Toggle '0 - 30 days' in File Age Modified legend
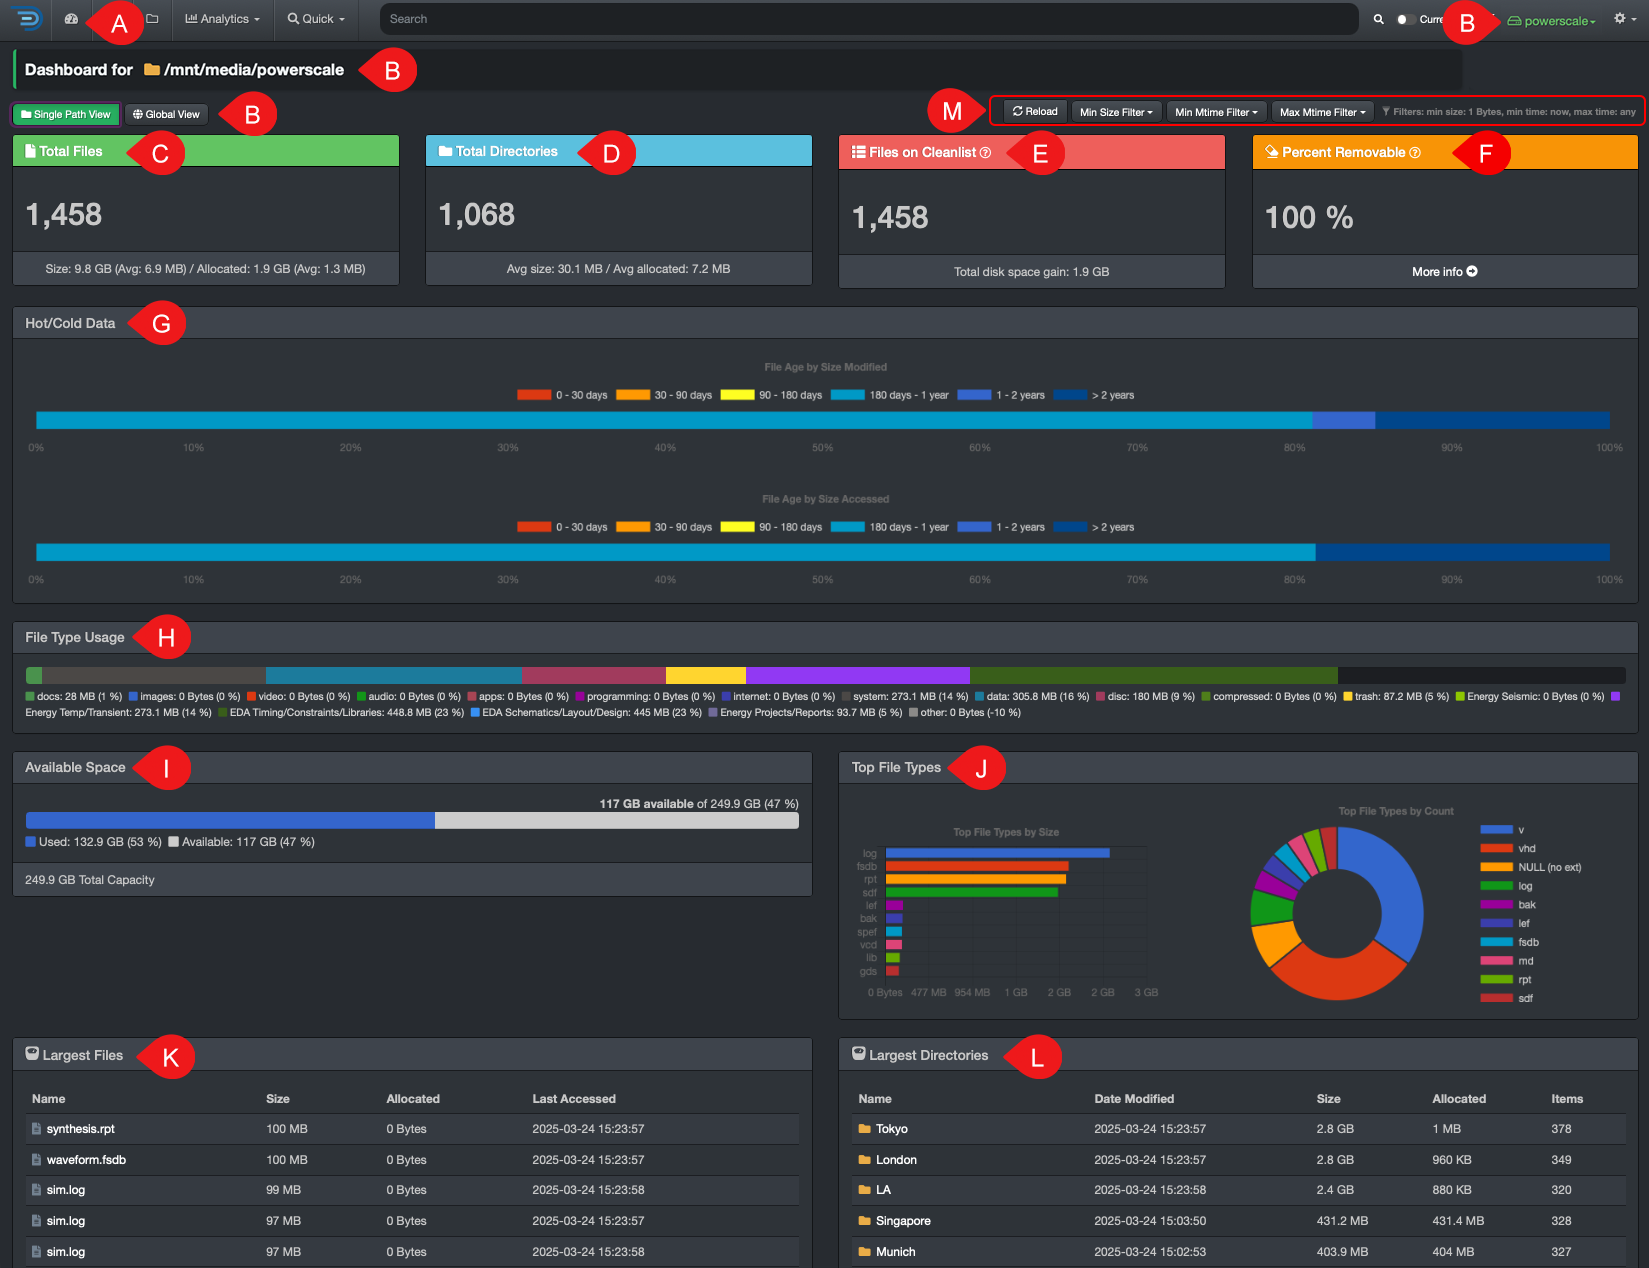The image size is (1649, 1268). 562,395
